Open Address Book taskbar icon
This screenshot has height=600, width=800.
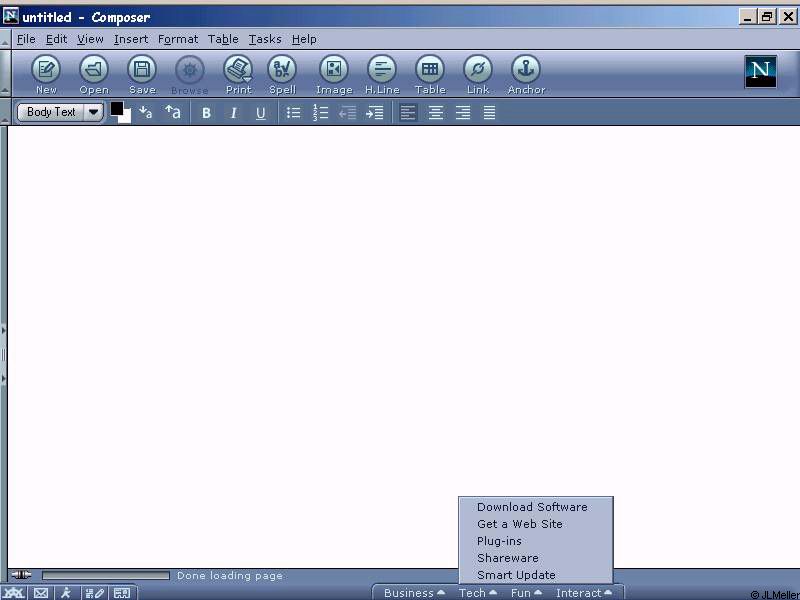[122, 593]
